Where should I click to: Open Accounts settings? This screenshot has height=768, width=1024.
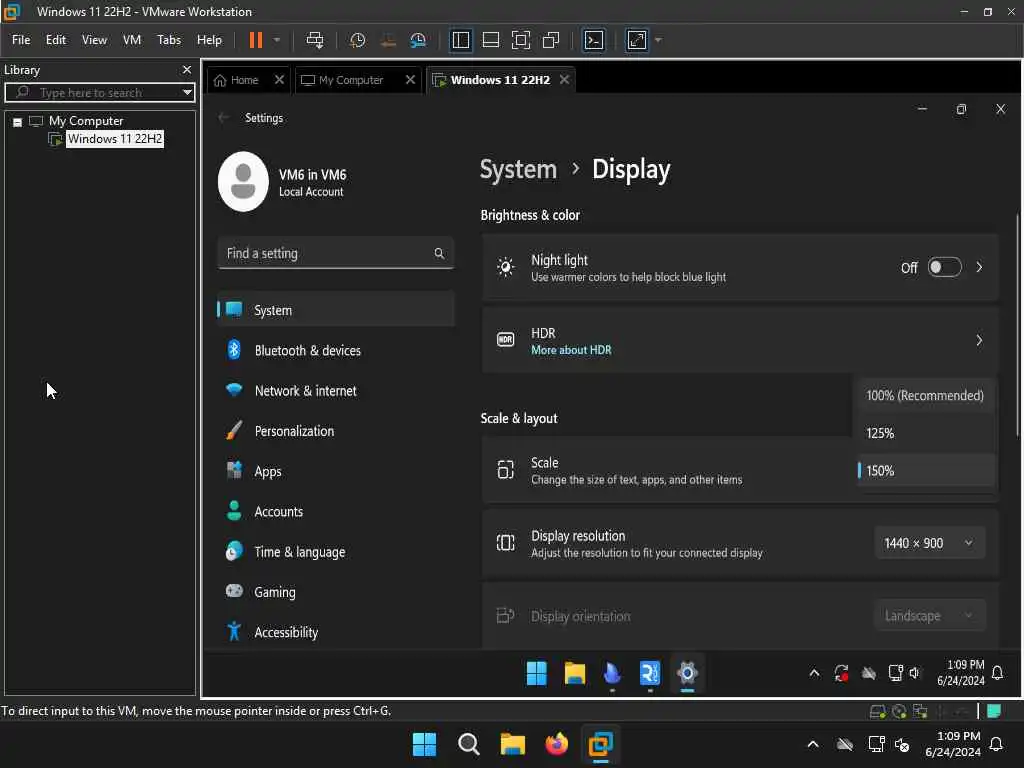tap(336, 511)
